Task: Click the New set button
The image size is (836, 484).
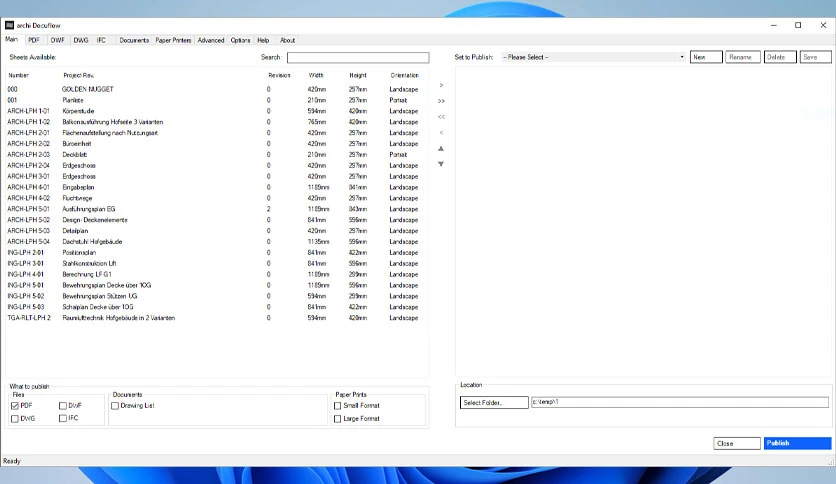Action: (706, 57)
